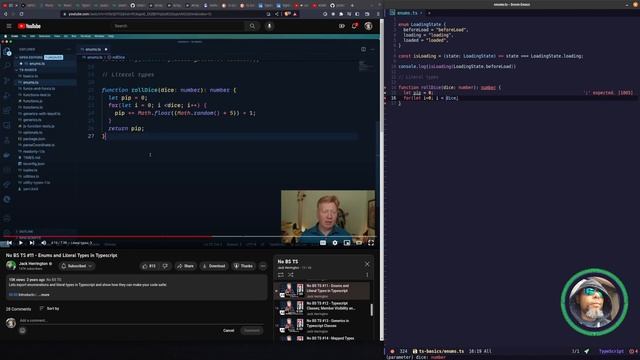Open emoji picker under the comment box
Screen dimensions: 640x360
coord(22,331)
